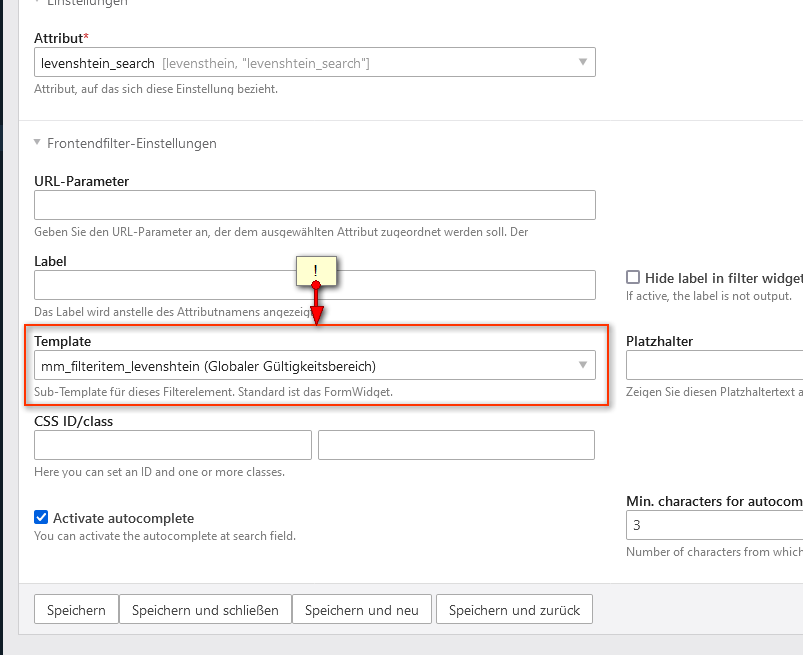The height and width of the screenshot is (655, 803).
Task: Click the second CSS class field
Action: click(x=456, y=445)
